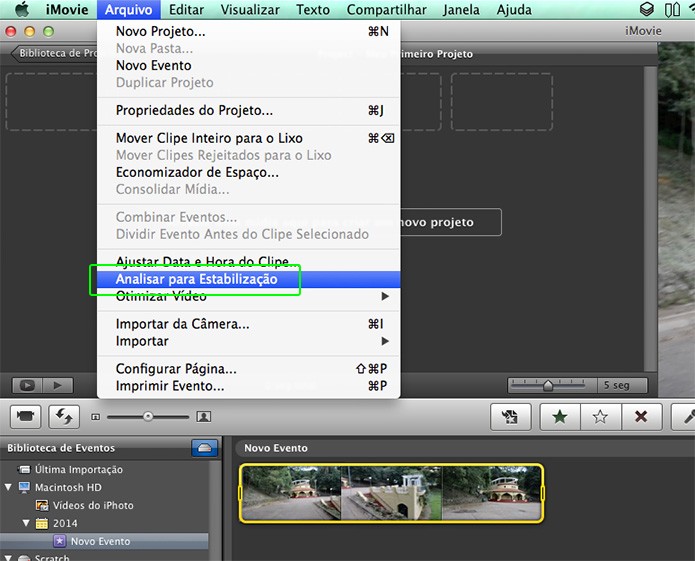
Task: Choose Importar da Câmera...
Action: tap(249, 324)
